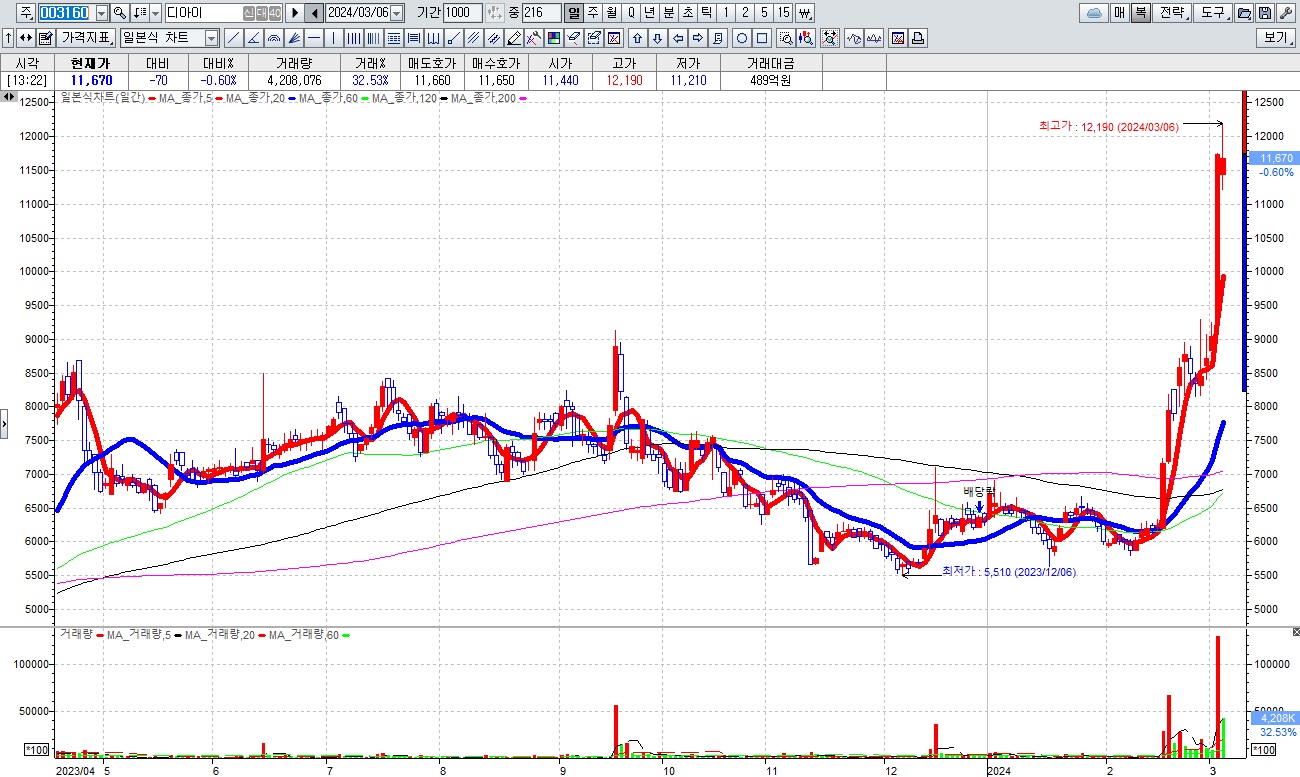
Task: Click the count field showing 216
Action: [x=542, y=13]
